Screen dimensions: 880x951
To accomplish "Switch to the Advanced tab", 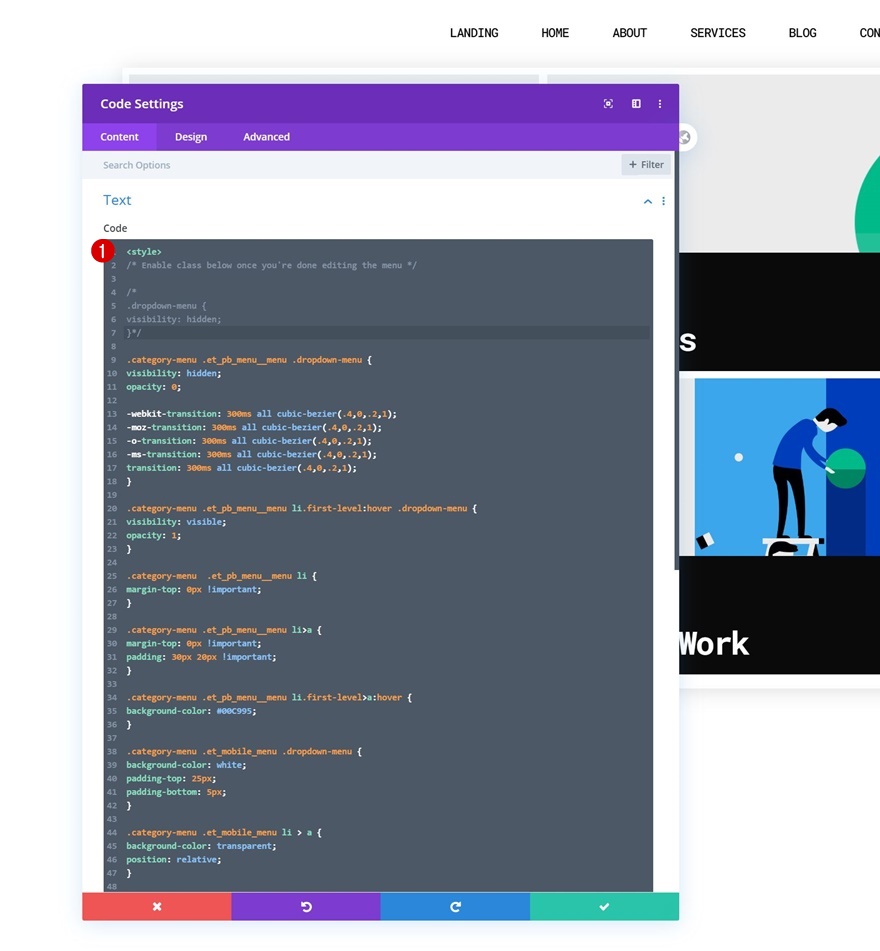I will [266, 137].
